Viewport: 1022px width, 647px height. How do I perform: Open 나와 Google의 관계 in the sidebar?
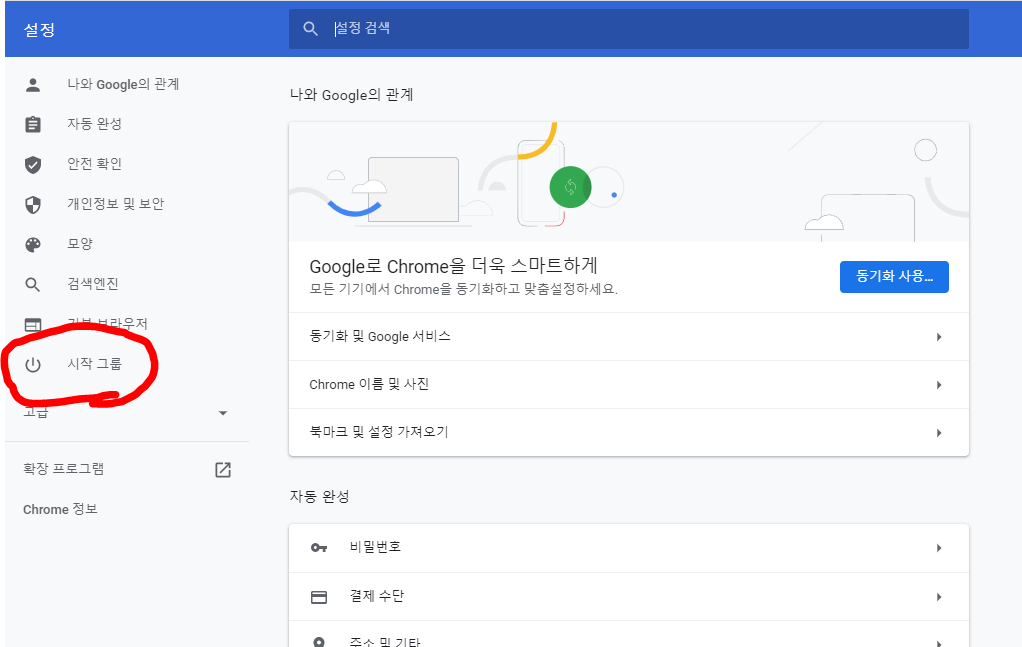123,84
